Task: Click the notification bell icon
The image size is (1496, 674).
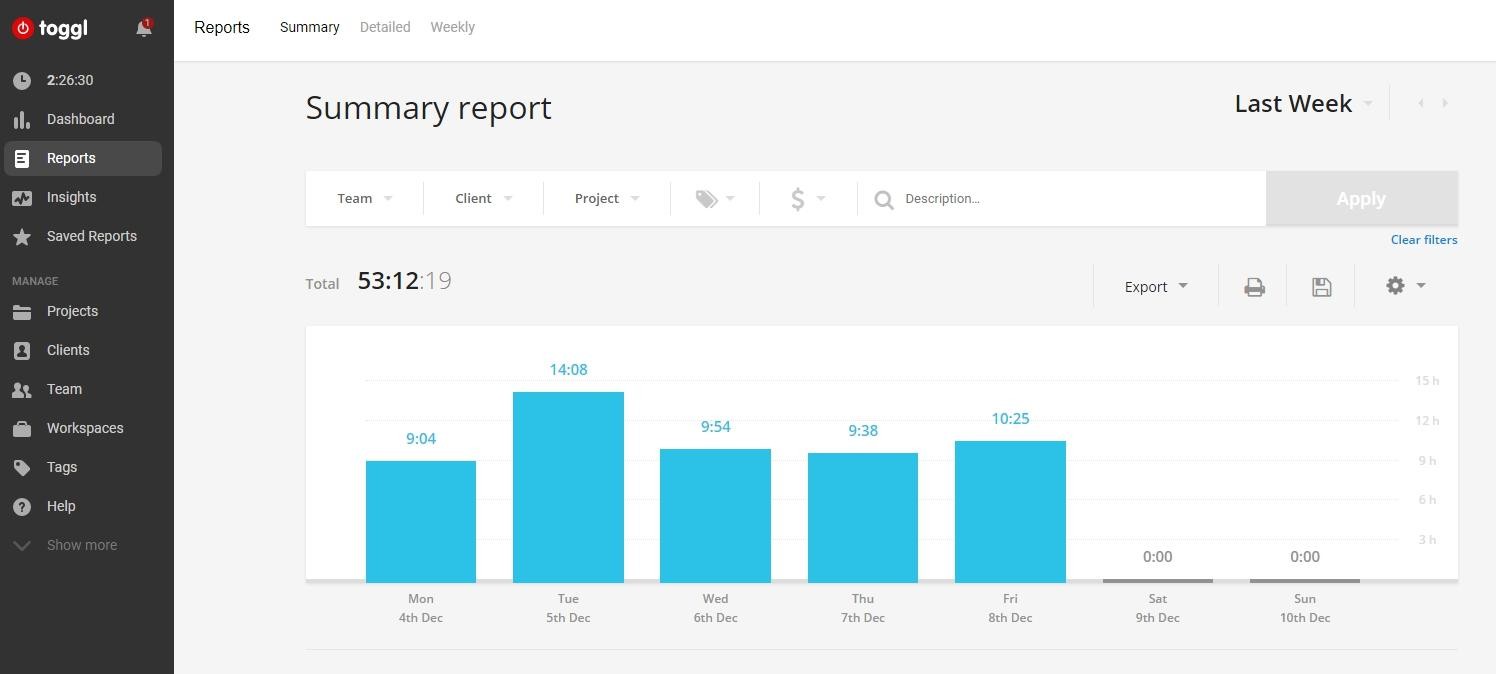Action: click(x=144, y=29)
